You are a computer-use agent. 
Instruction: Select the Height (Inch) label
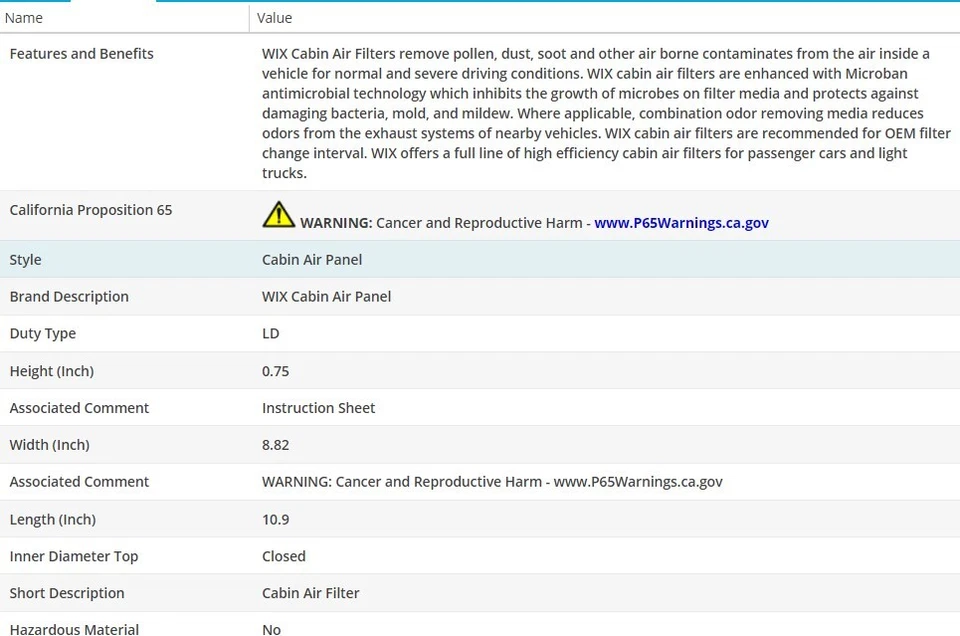(52, 371)
